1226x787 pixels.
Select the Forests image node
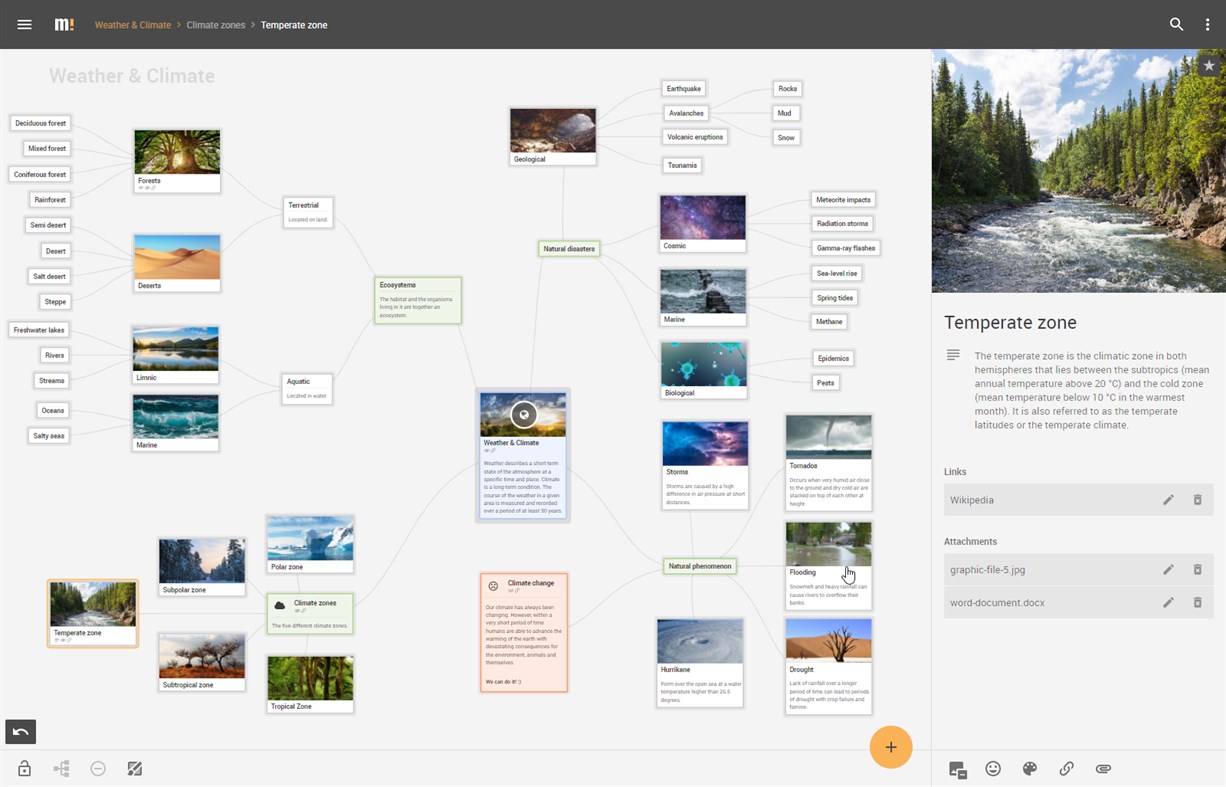[x=177, y=161]
